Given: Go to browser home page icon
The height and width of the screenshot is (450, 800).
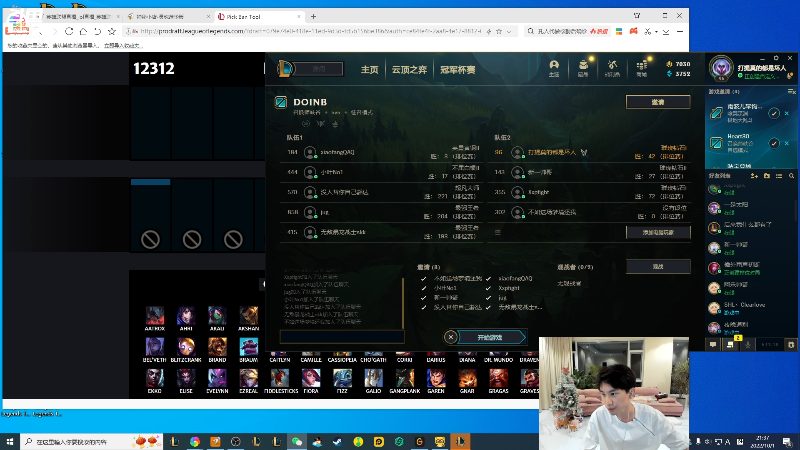Looking at the screenshot, I should [83, 31].
